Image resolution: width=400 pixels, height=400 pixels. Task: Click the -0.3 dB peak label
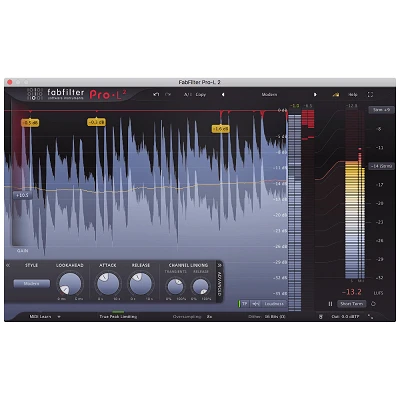pyautogui.click(x=97, y=122)
